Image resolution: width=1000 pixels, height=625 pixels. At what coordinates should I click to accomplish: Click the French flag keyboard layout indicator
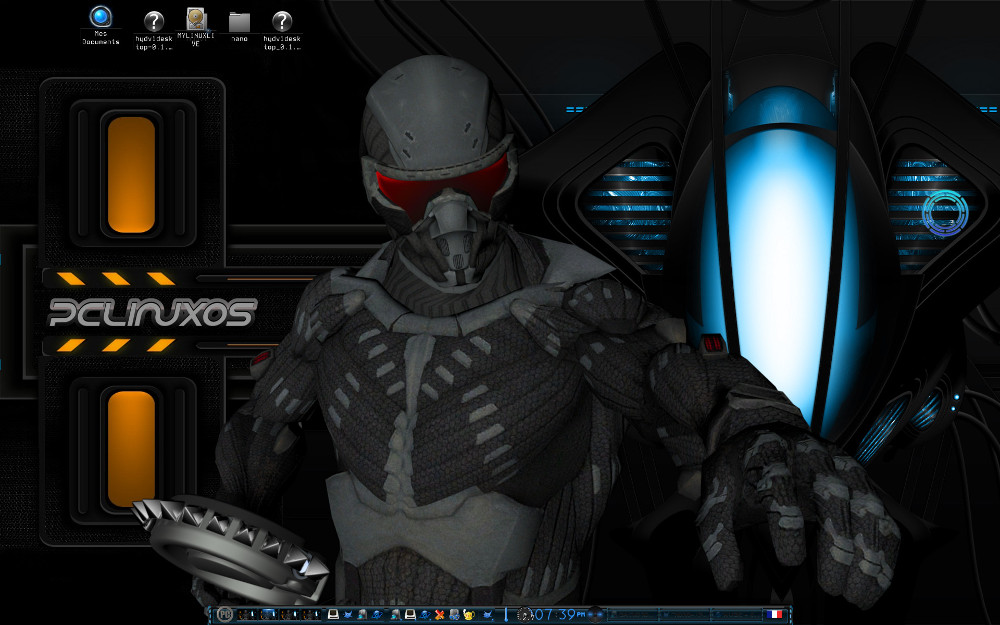pyautogui.click(x=775, y=614)
